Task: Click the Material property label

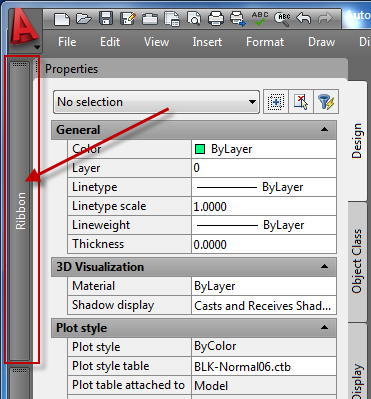Action: click(x=93, y=286)
